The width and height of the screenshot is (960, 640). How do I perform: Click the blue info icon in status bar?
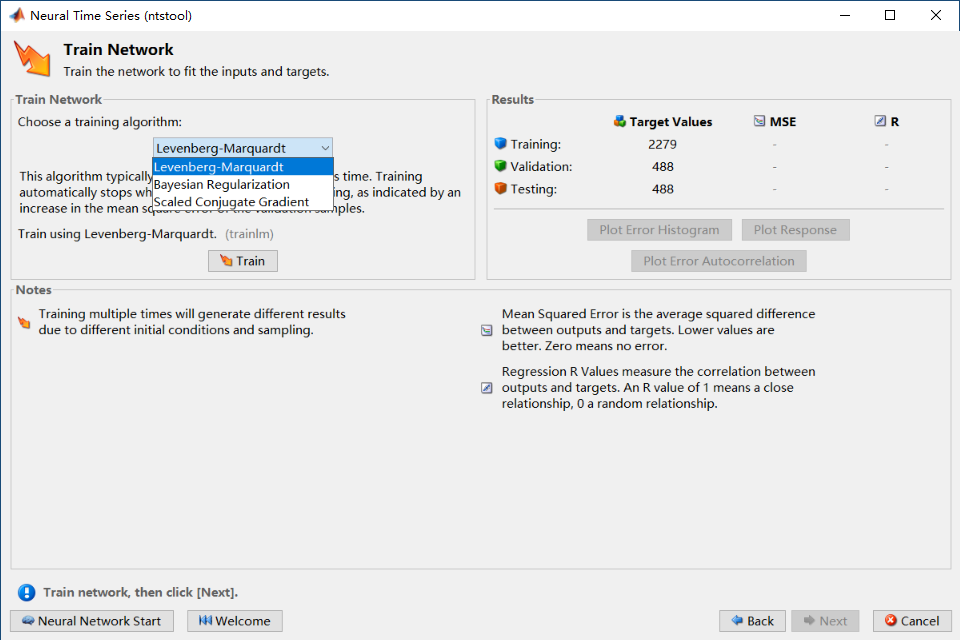point(26,592)
